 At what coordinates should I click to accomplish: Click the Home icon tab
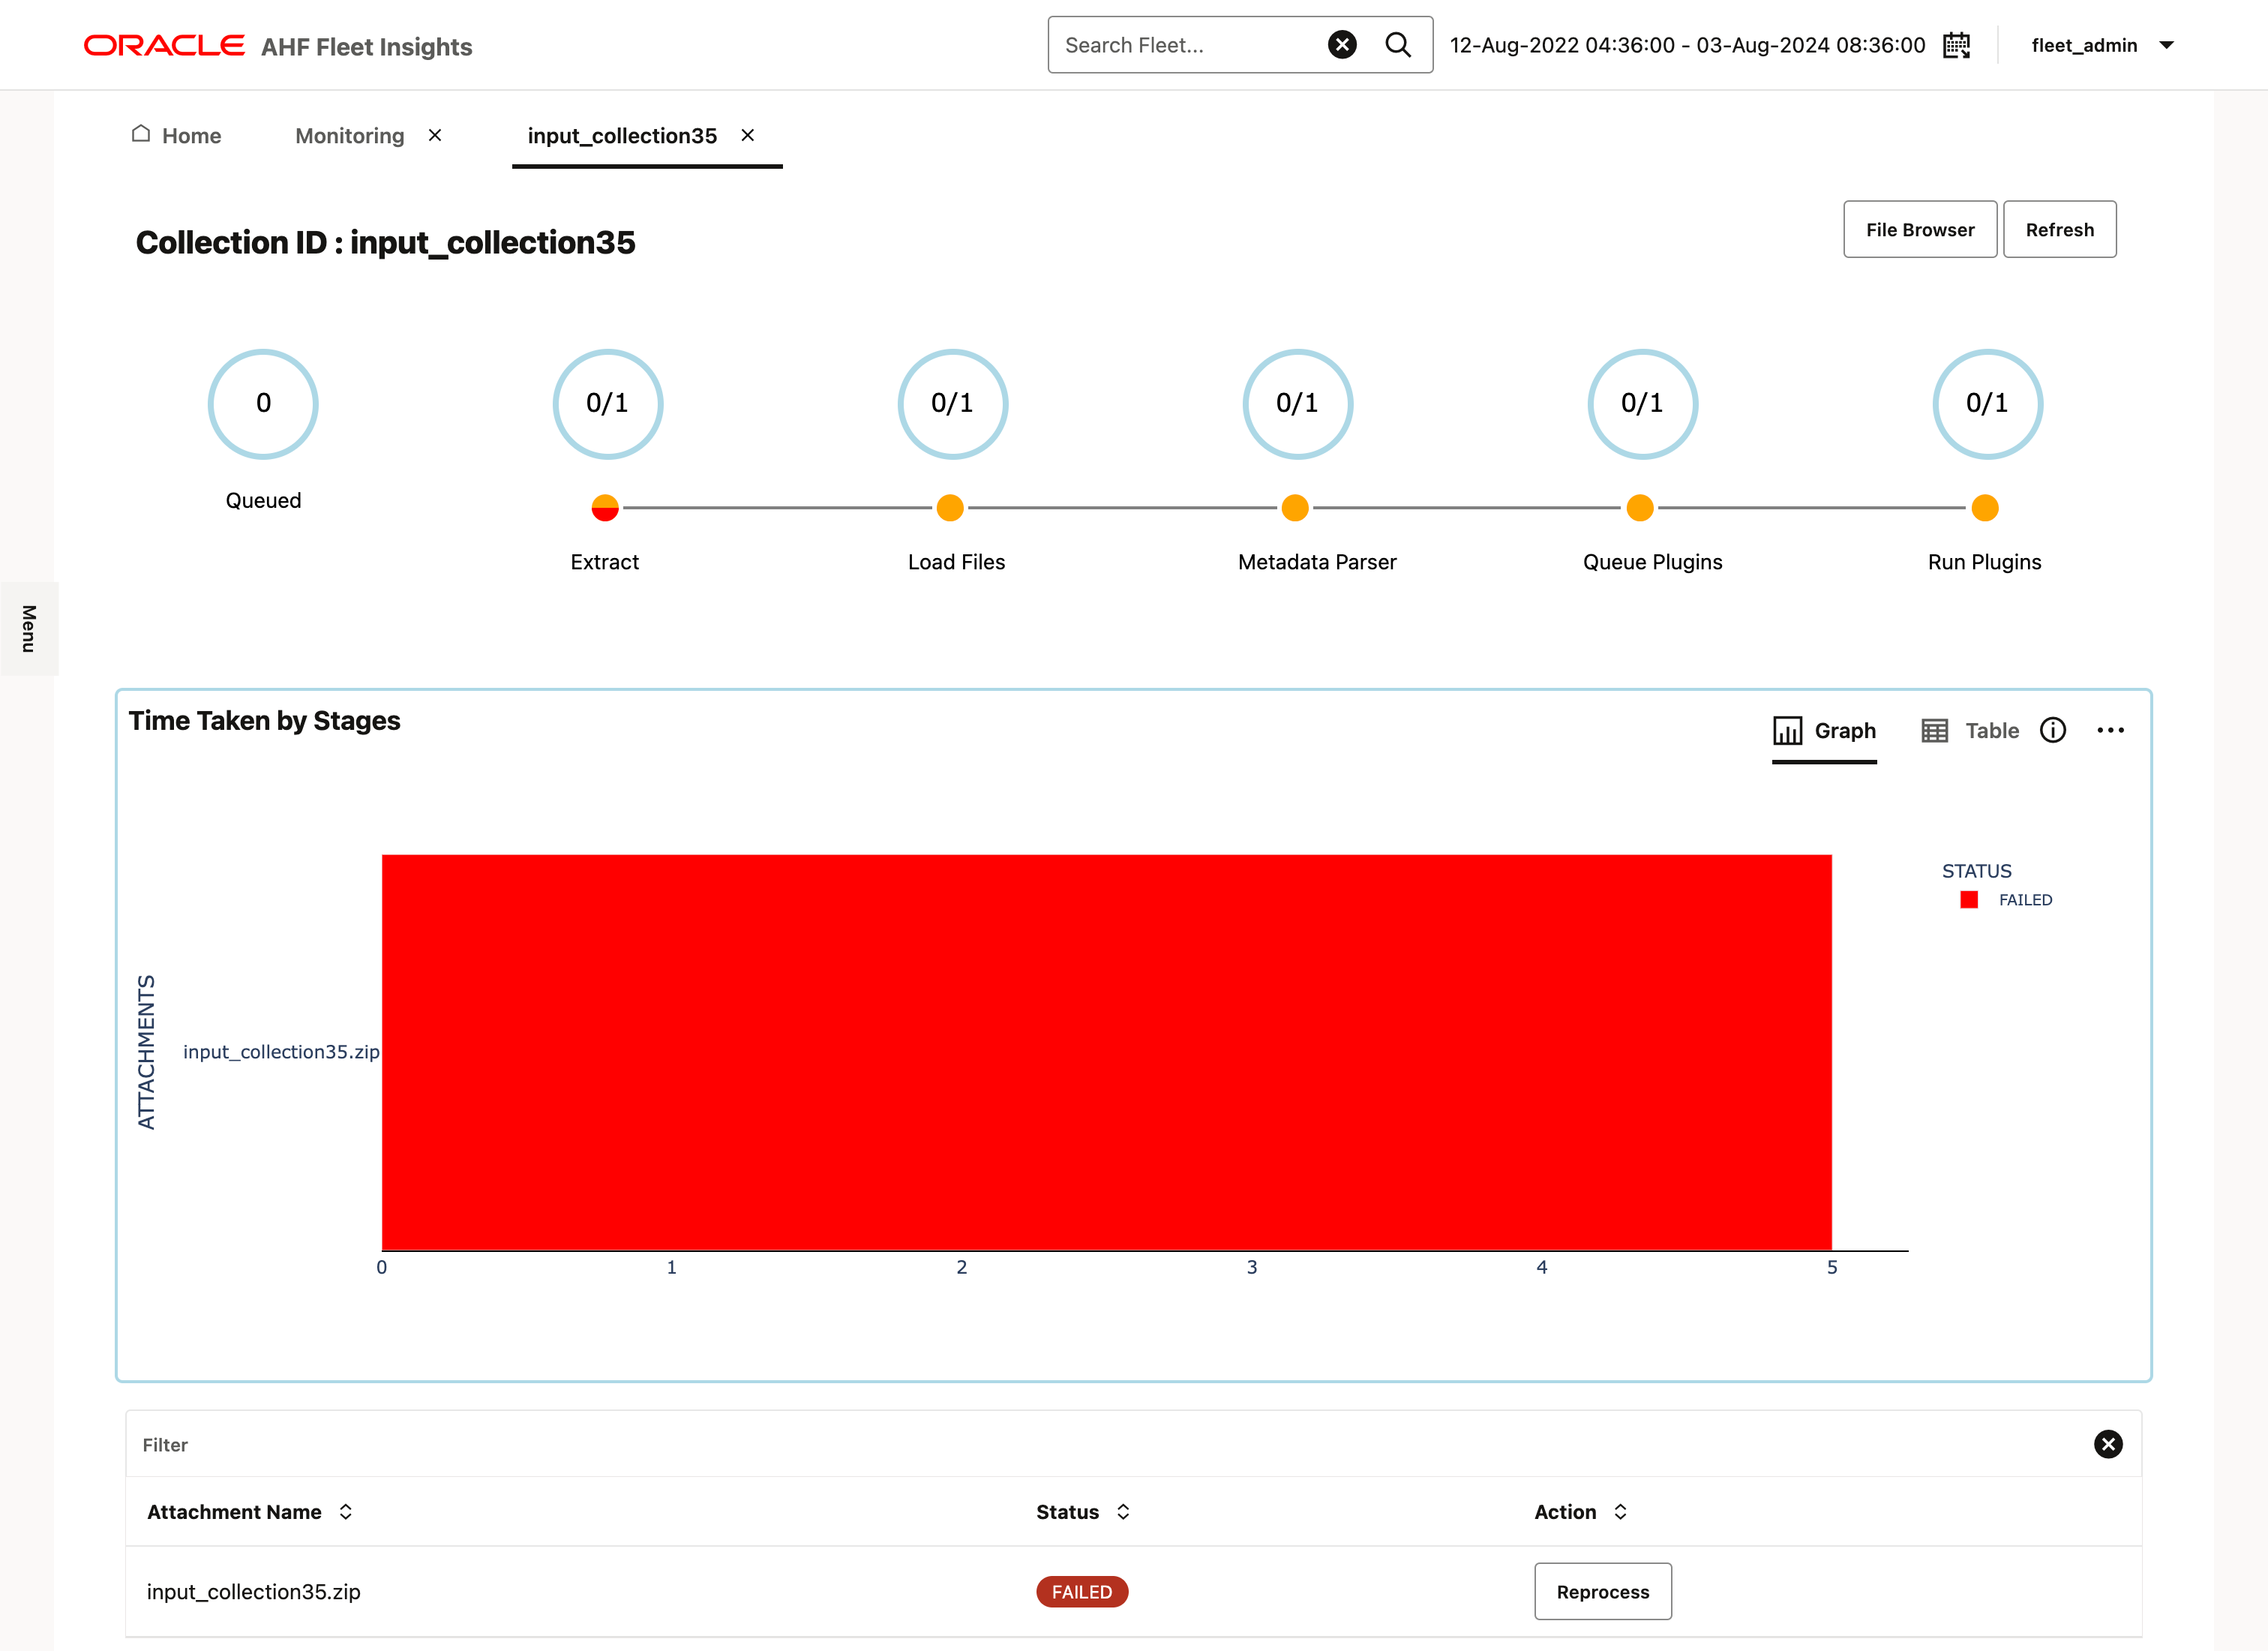176,135
